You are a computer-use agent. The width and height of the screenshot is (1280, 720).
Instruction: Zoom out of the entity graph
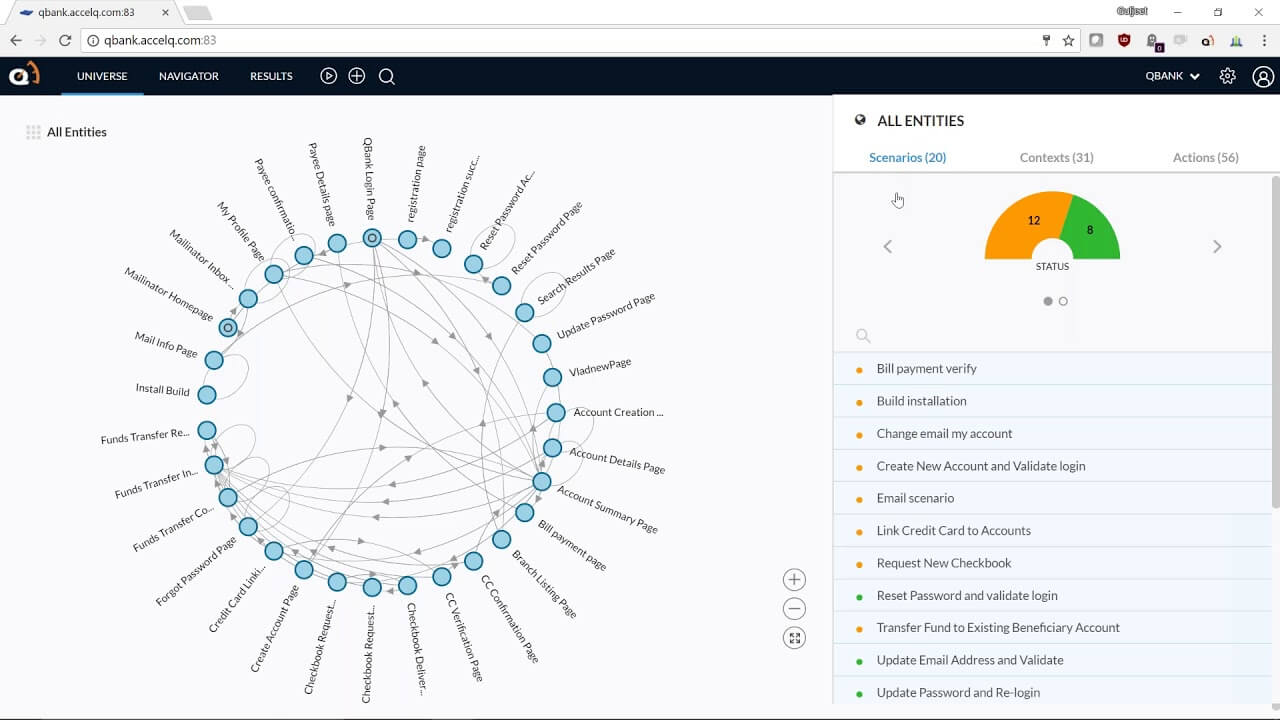(x=794, y=609)
